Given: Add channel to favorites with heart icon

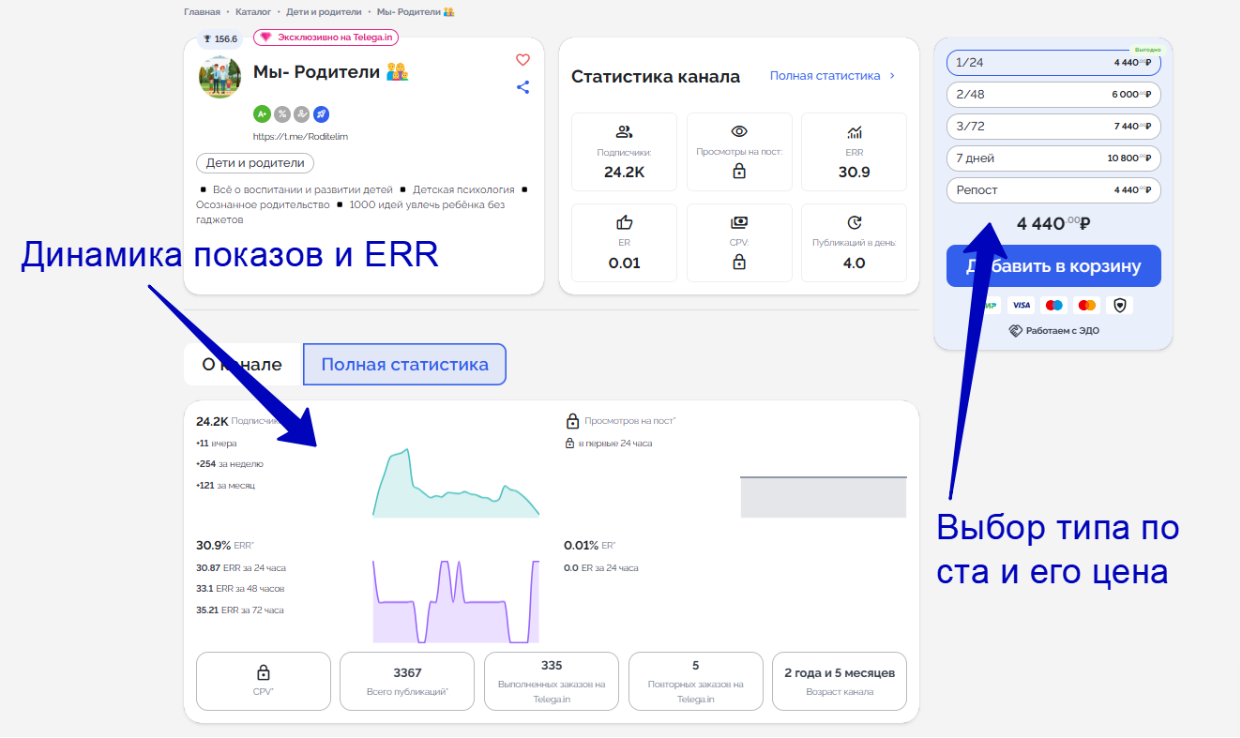Looking at the screenshot, I should click(x=522, y=60).
